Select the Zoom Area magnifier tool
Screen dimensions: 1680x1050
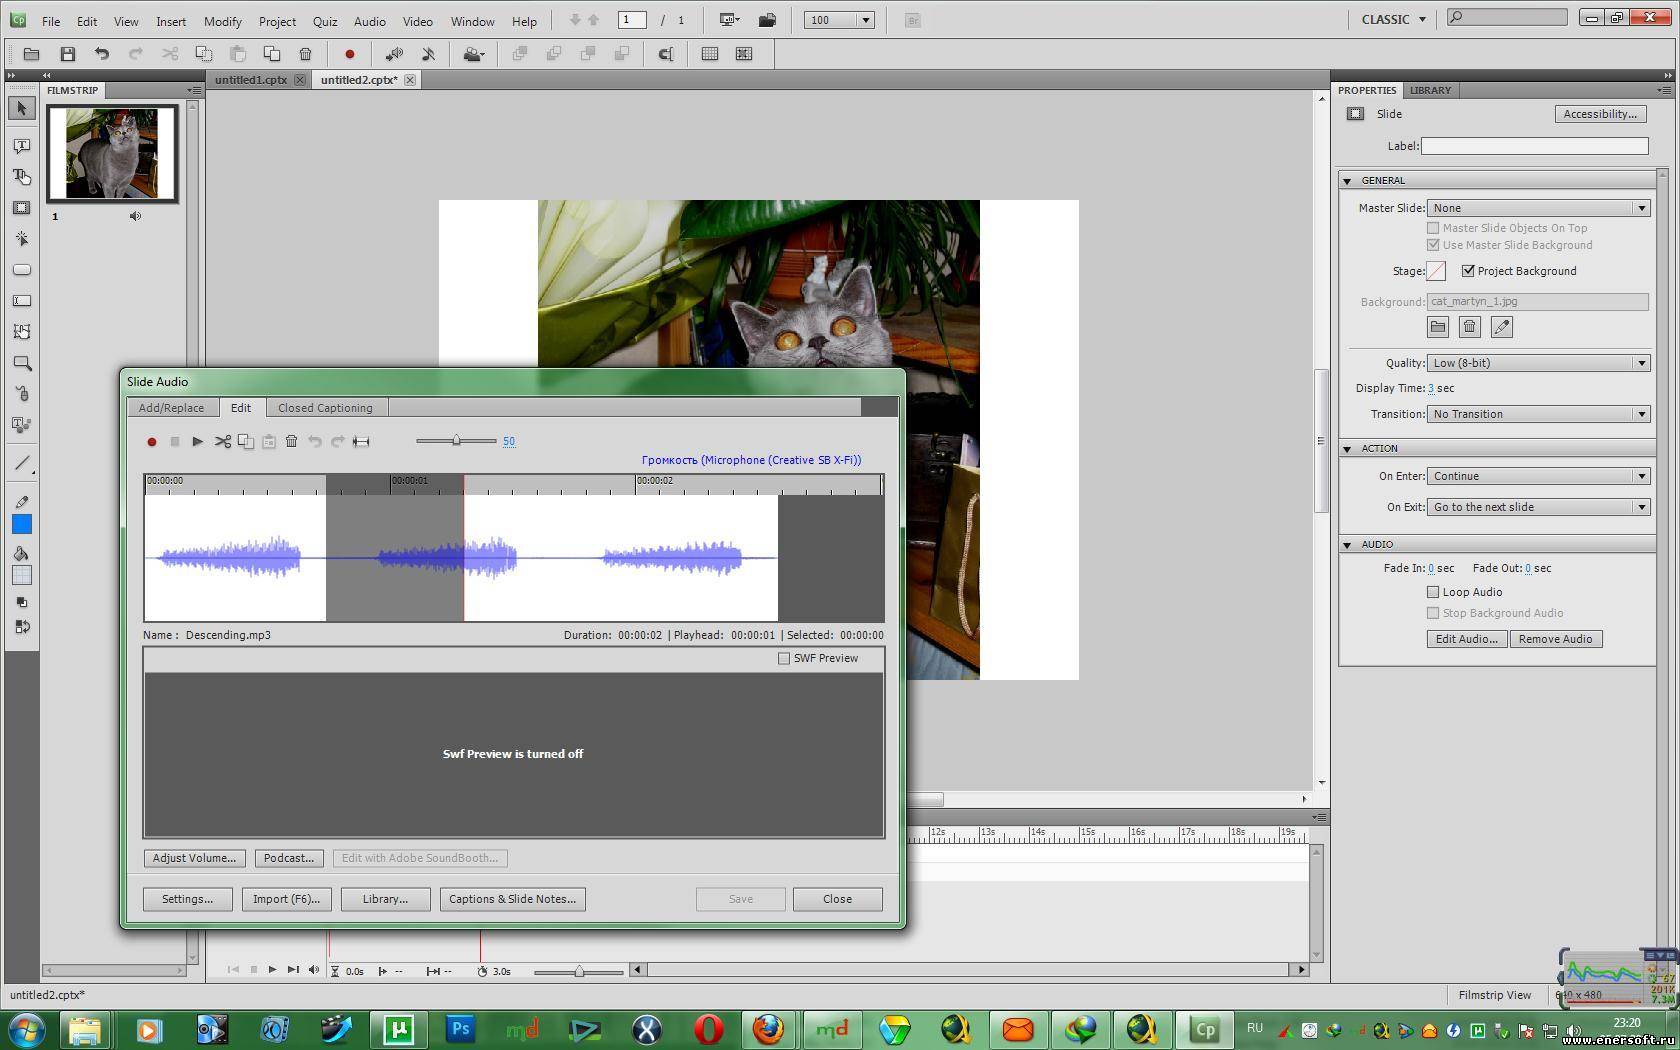click(x=22, y=363)
